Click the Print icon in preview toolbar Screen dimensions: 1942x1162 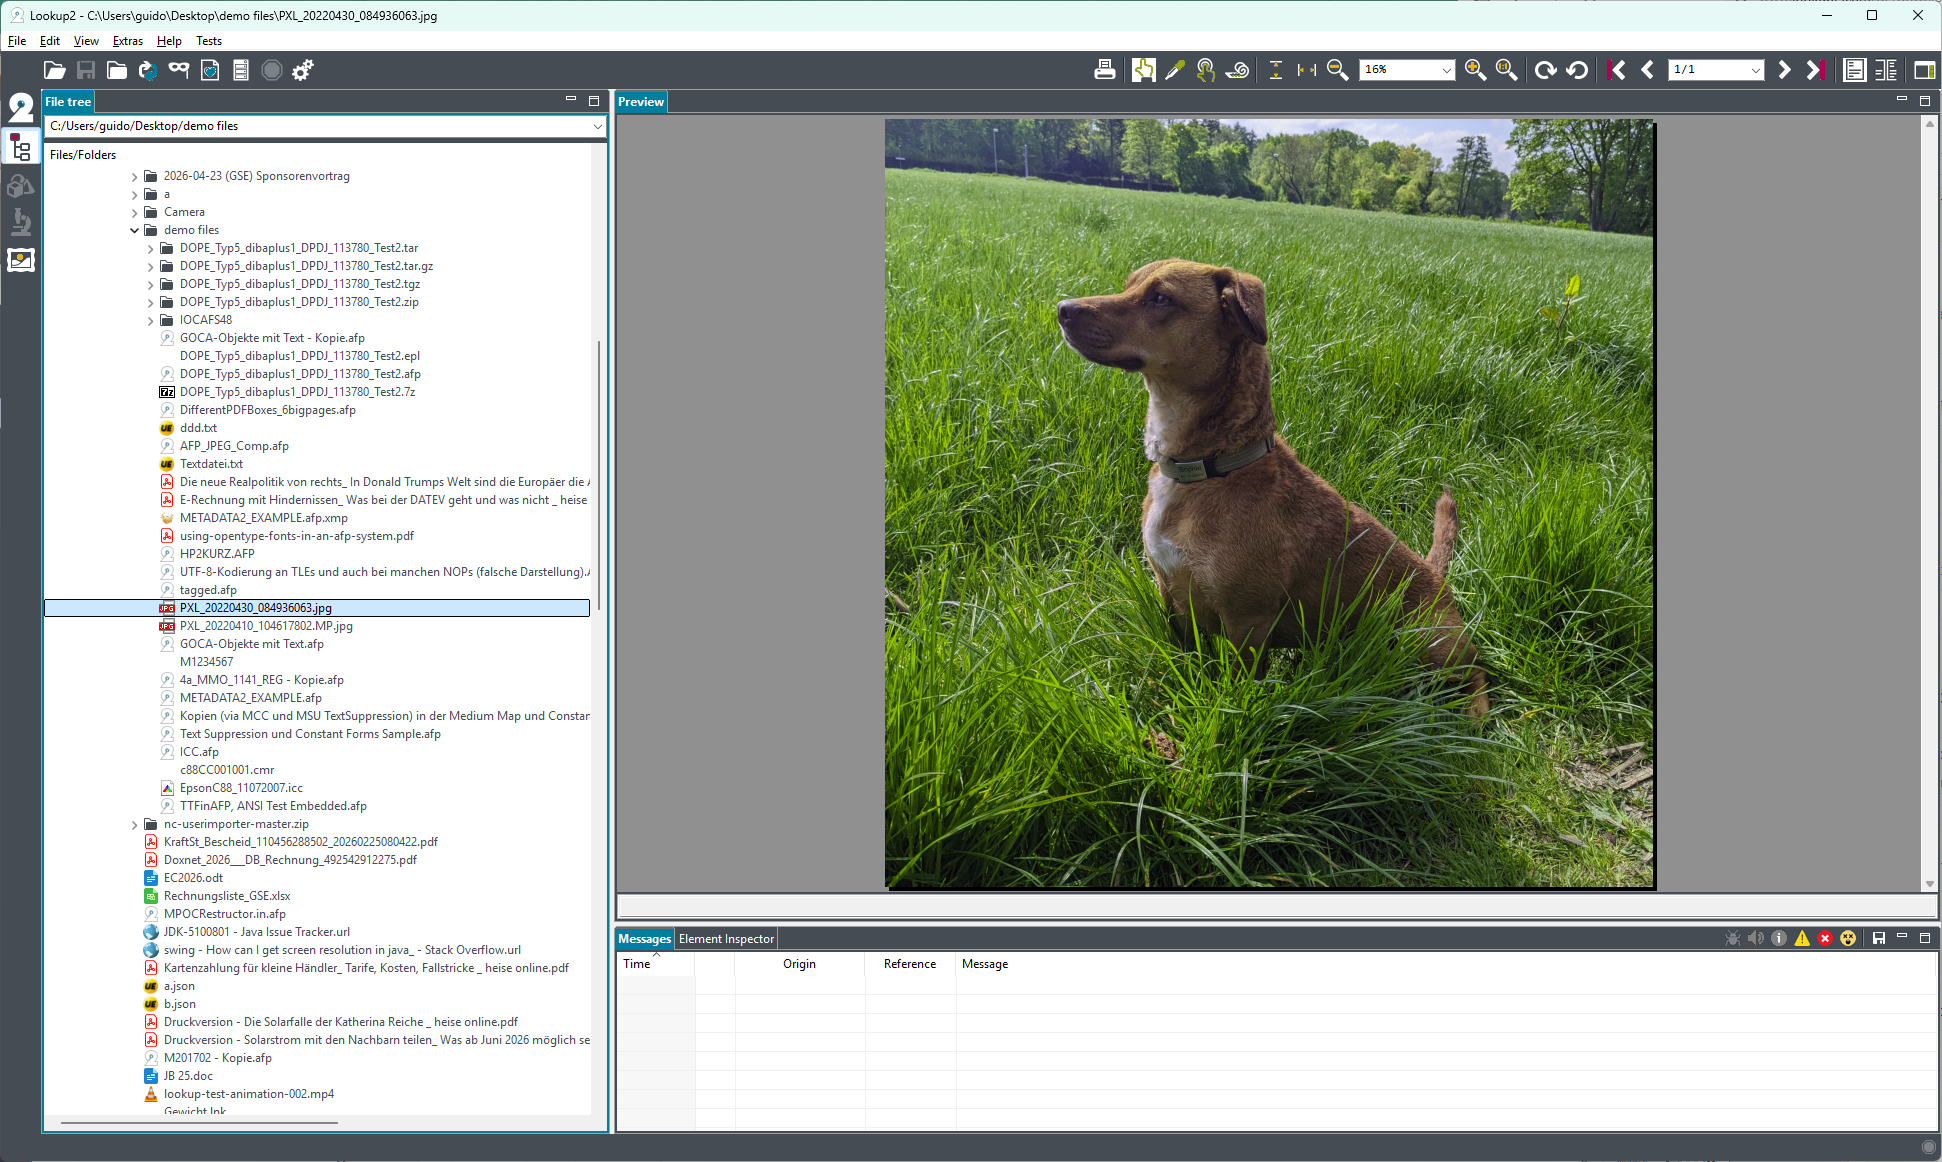point(1105,70)
